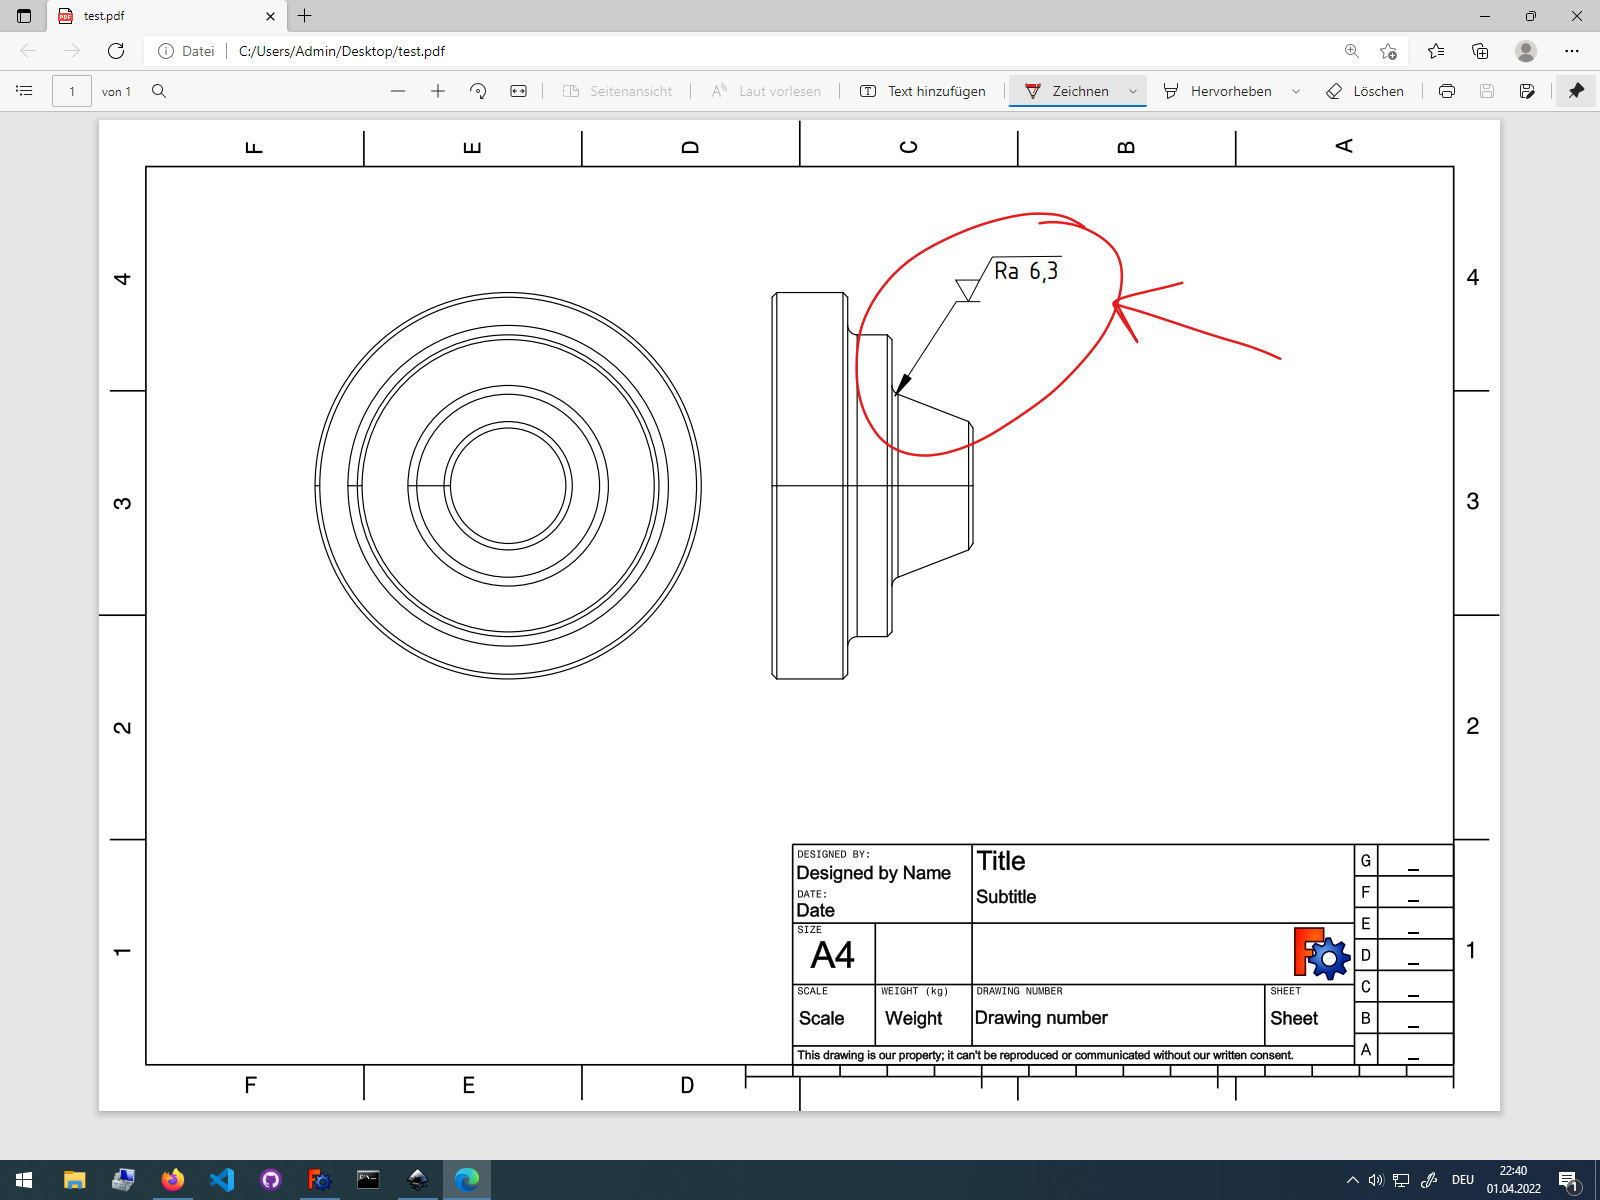Zoom in using the plus control

pyautogui.click(x=437, y=91)
